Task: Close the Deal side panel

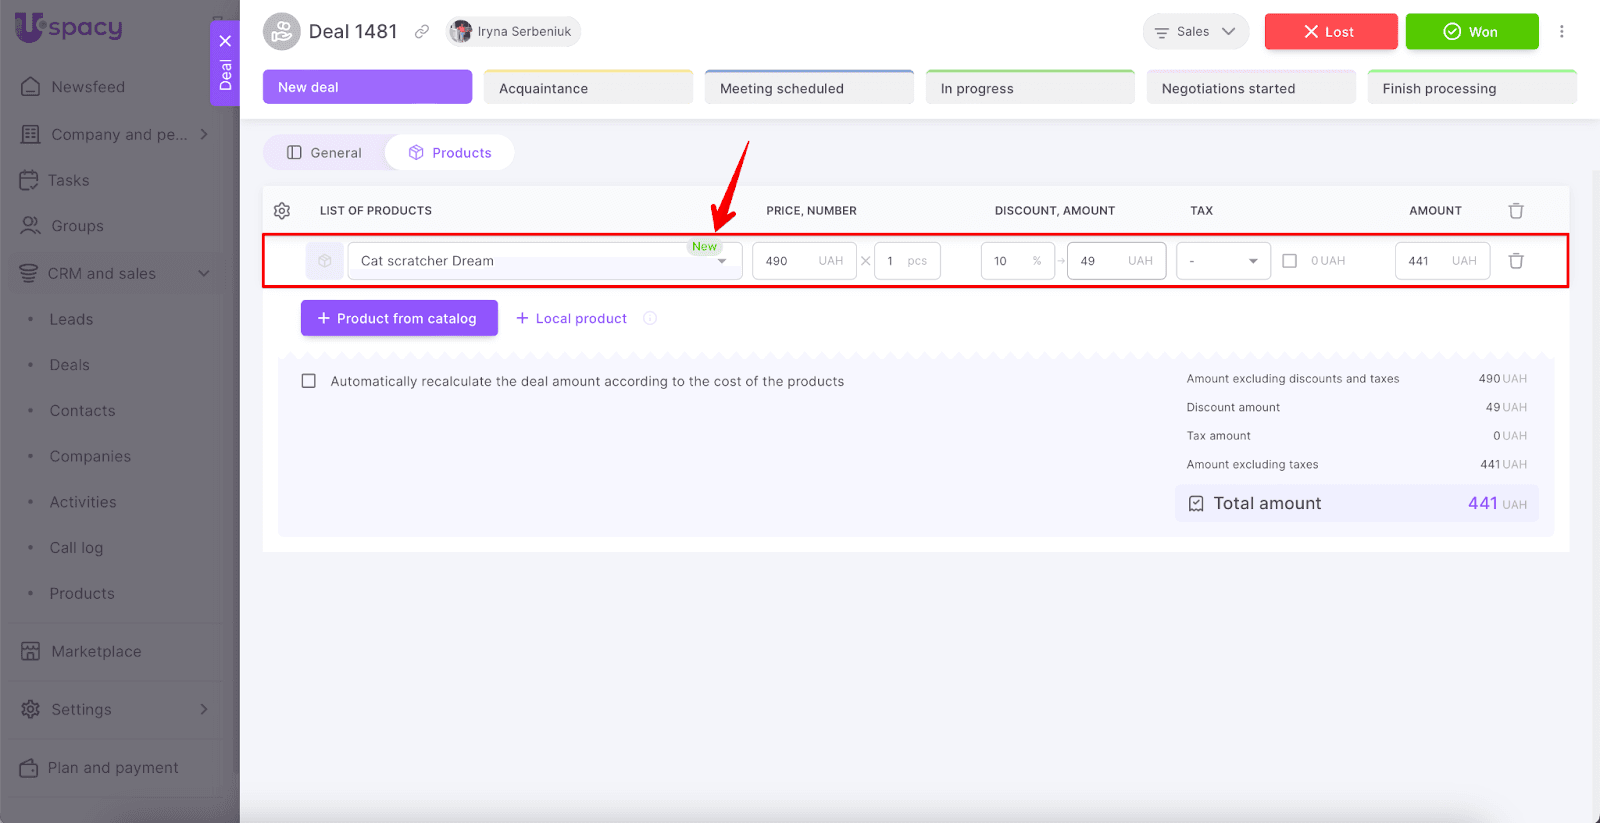Action: [x=225, y=41]
